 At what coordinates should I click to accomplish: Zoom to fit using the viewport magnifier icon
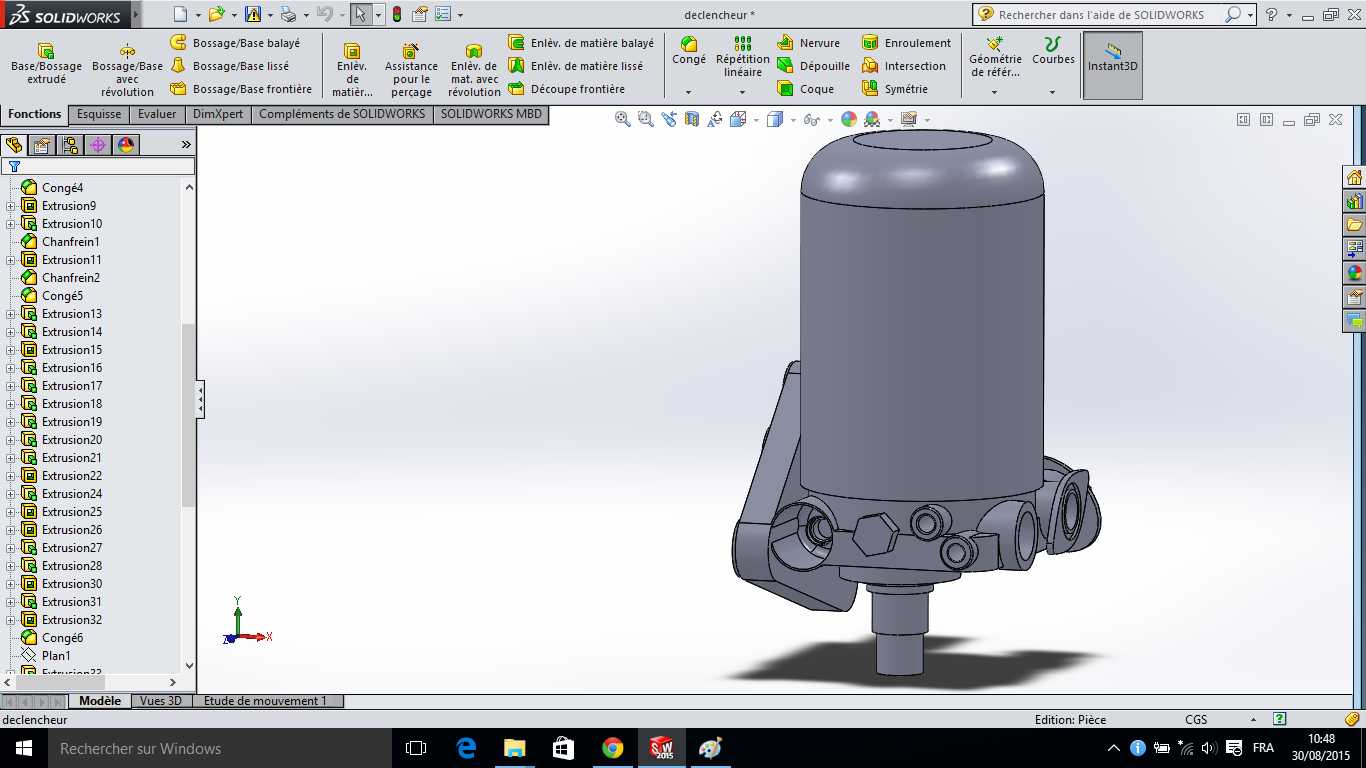tap(622, 119)
